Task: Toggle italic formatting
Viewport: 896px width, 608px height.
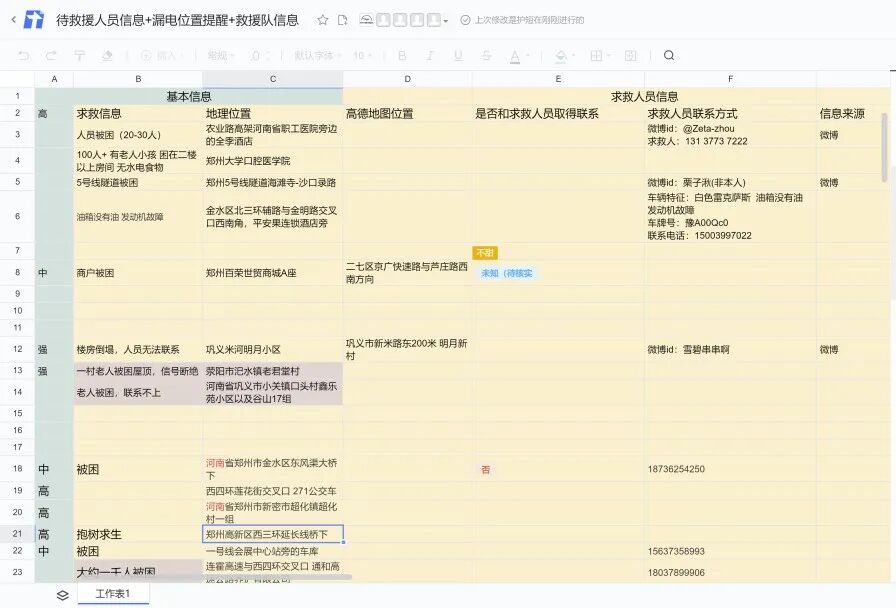Action: (430, 55)
